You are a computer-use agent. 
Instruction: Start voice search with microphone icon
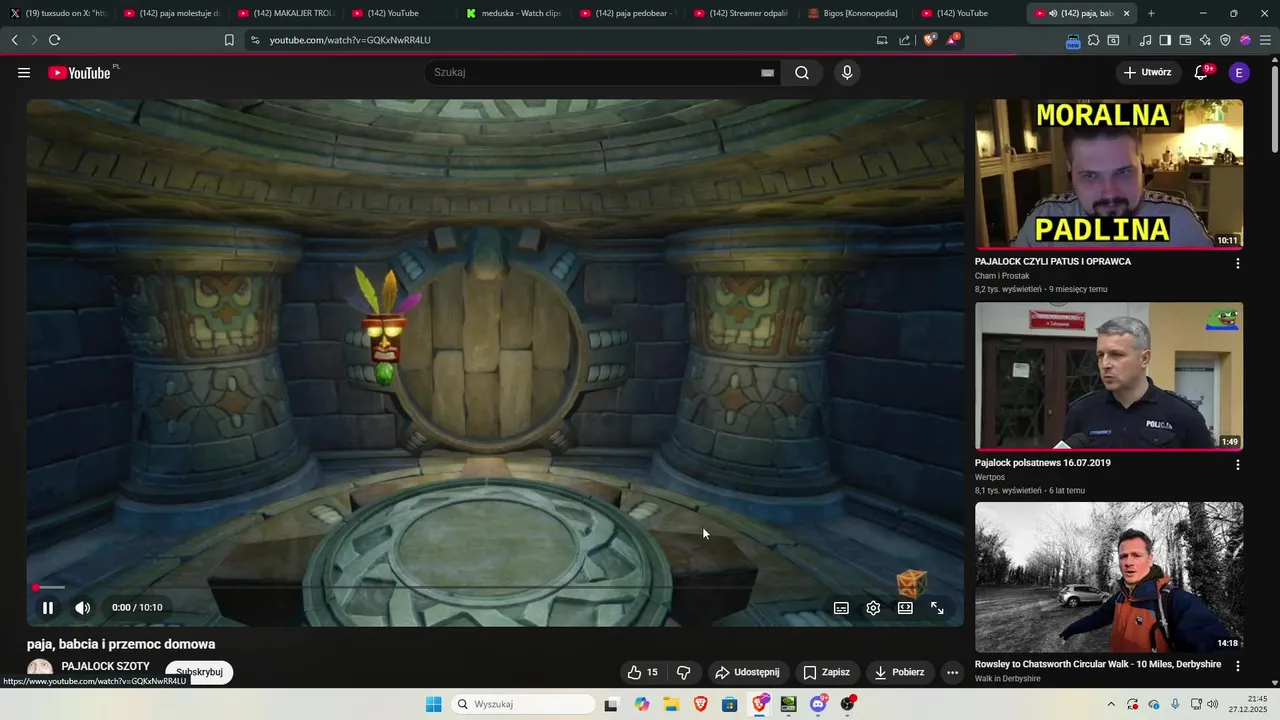coord(847,72)
